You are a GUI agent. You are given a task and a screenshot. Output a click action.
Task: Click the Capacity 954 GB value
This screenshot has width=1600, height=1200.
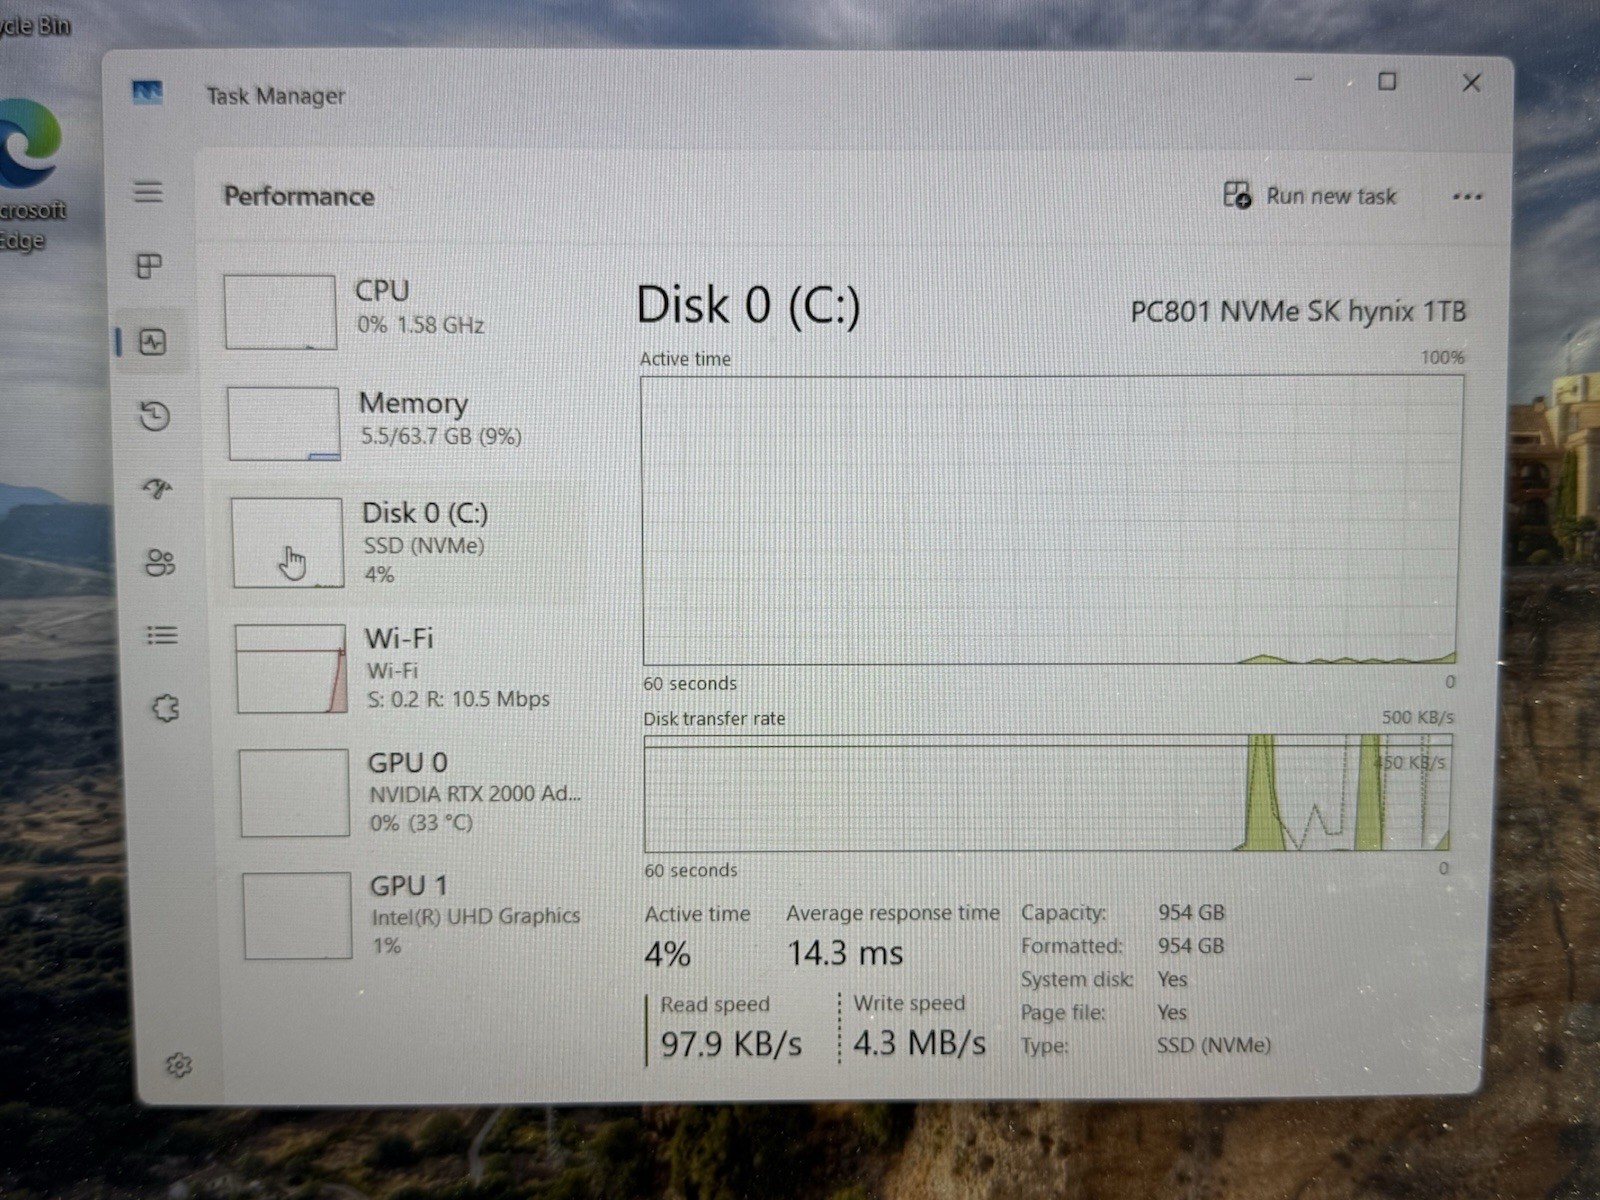[1191, 912]
